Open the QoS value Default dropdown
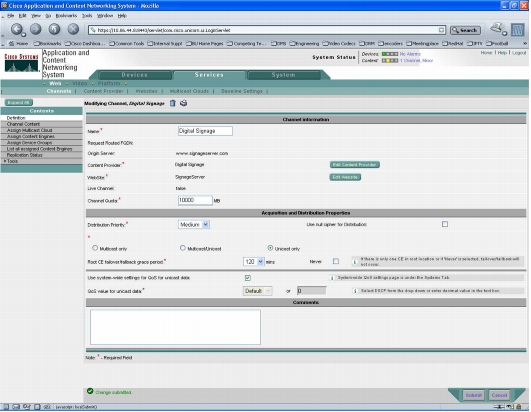 [257, 291]
